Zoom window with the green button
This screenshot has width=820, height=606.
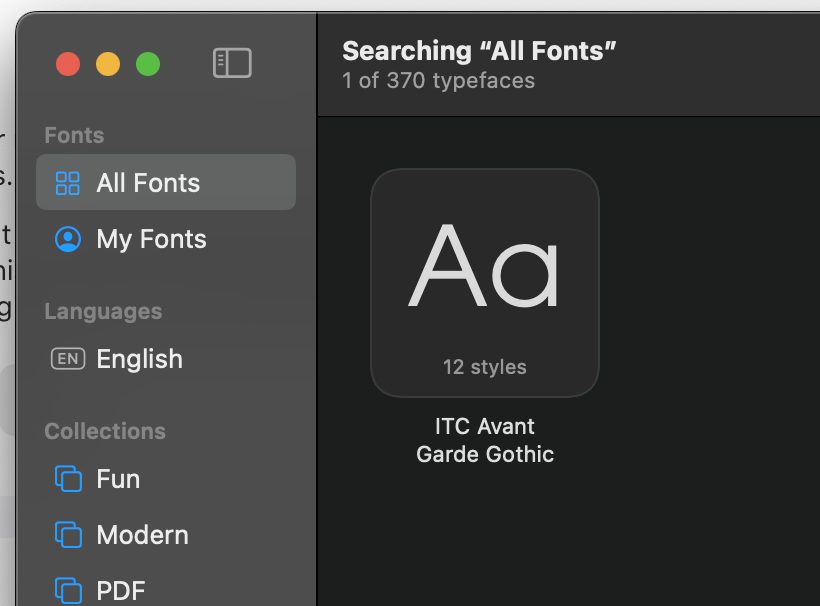[x=148, y=64]
